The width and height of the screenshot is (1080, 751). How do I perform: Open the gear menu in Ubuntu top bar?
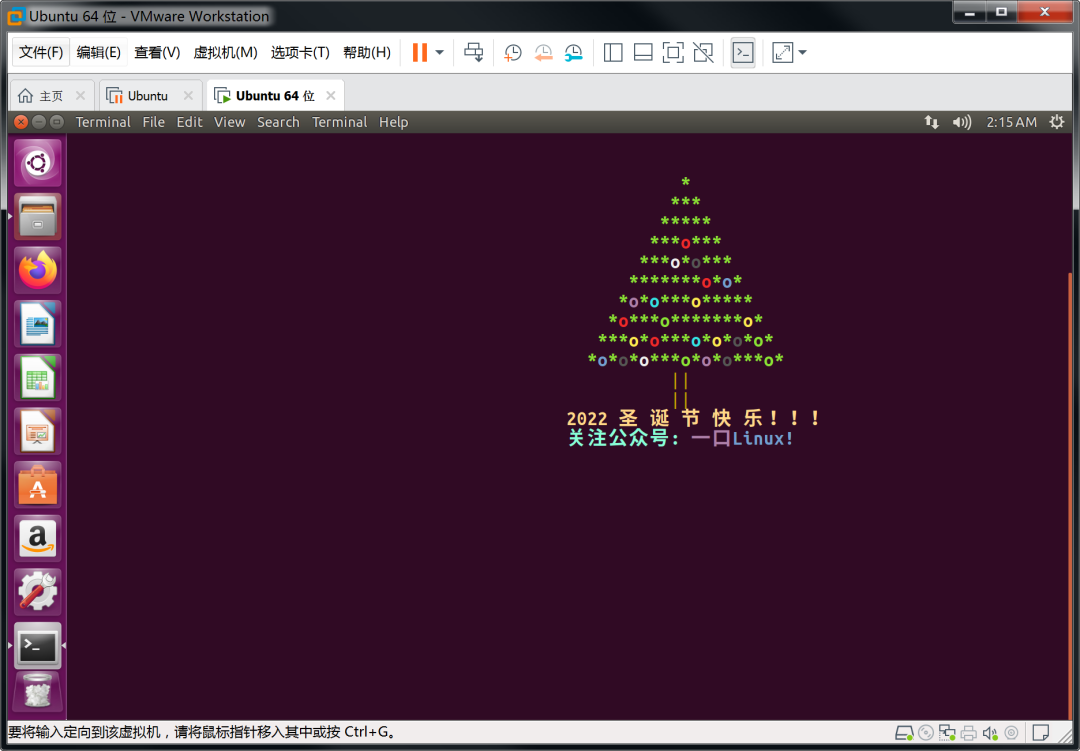[1056, 121]
